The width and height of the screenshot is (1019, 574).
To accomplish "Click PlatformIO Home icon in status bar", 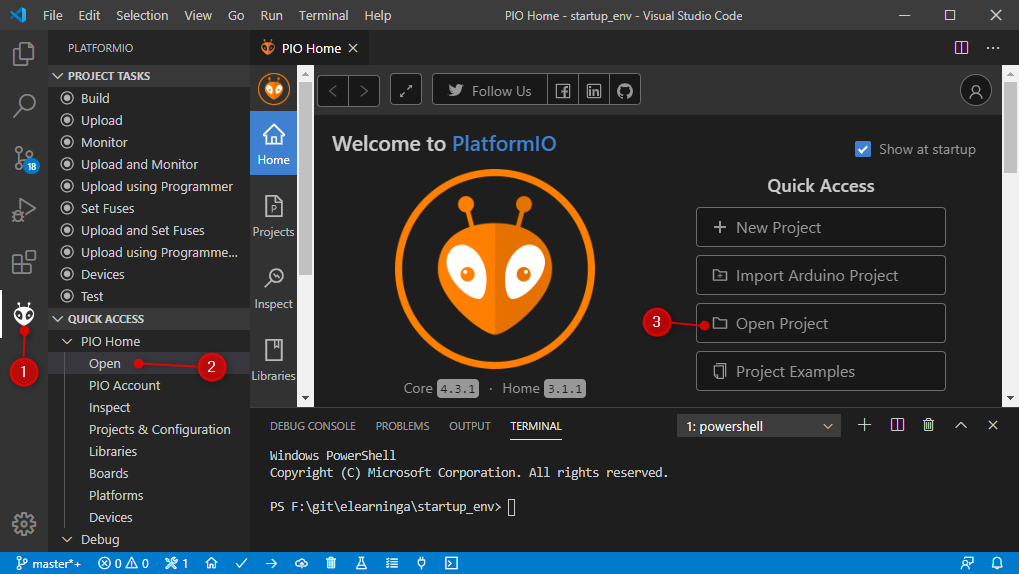I will 211,563.
